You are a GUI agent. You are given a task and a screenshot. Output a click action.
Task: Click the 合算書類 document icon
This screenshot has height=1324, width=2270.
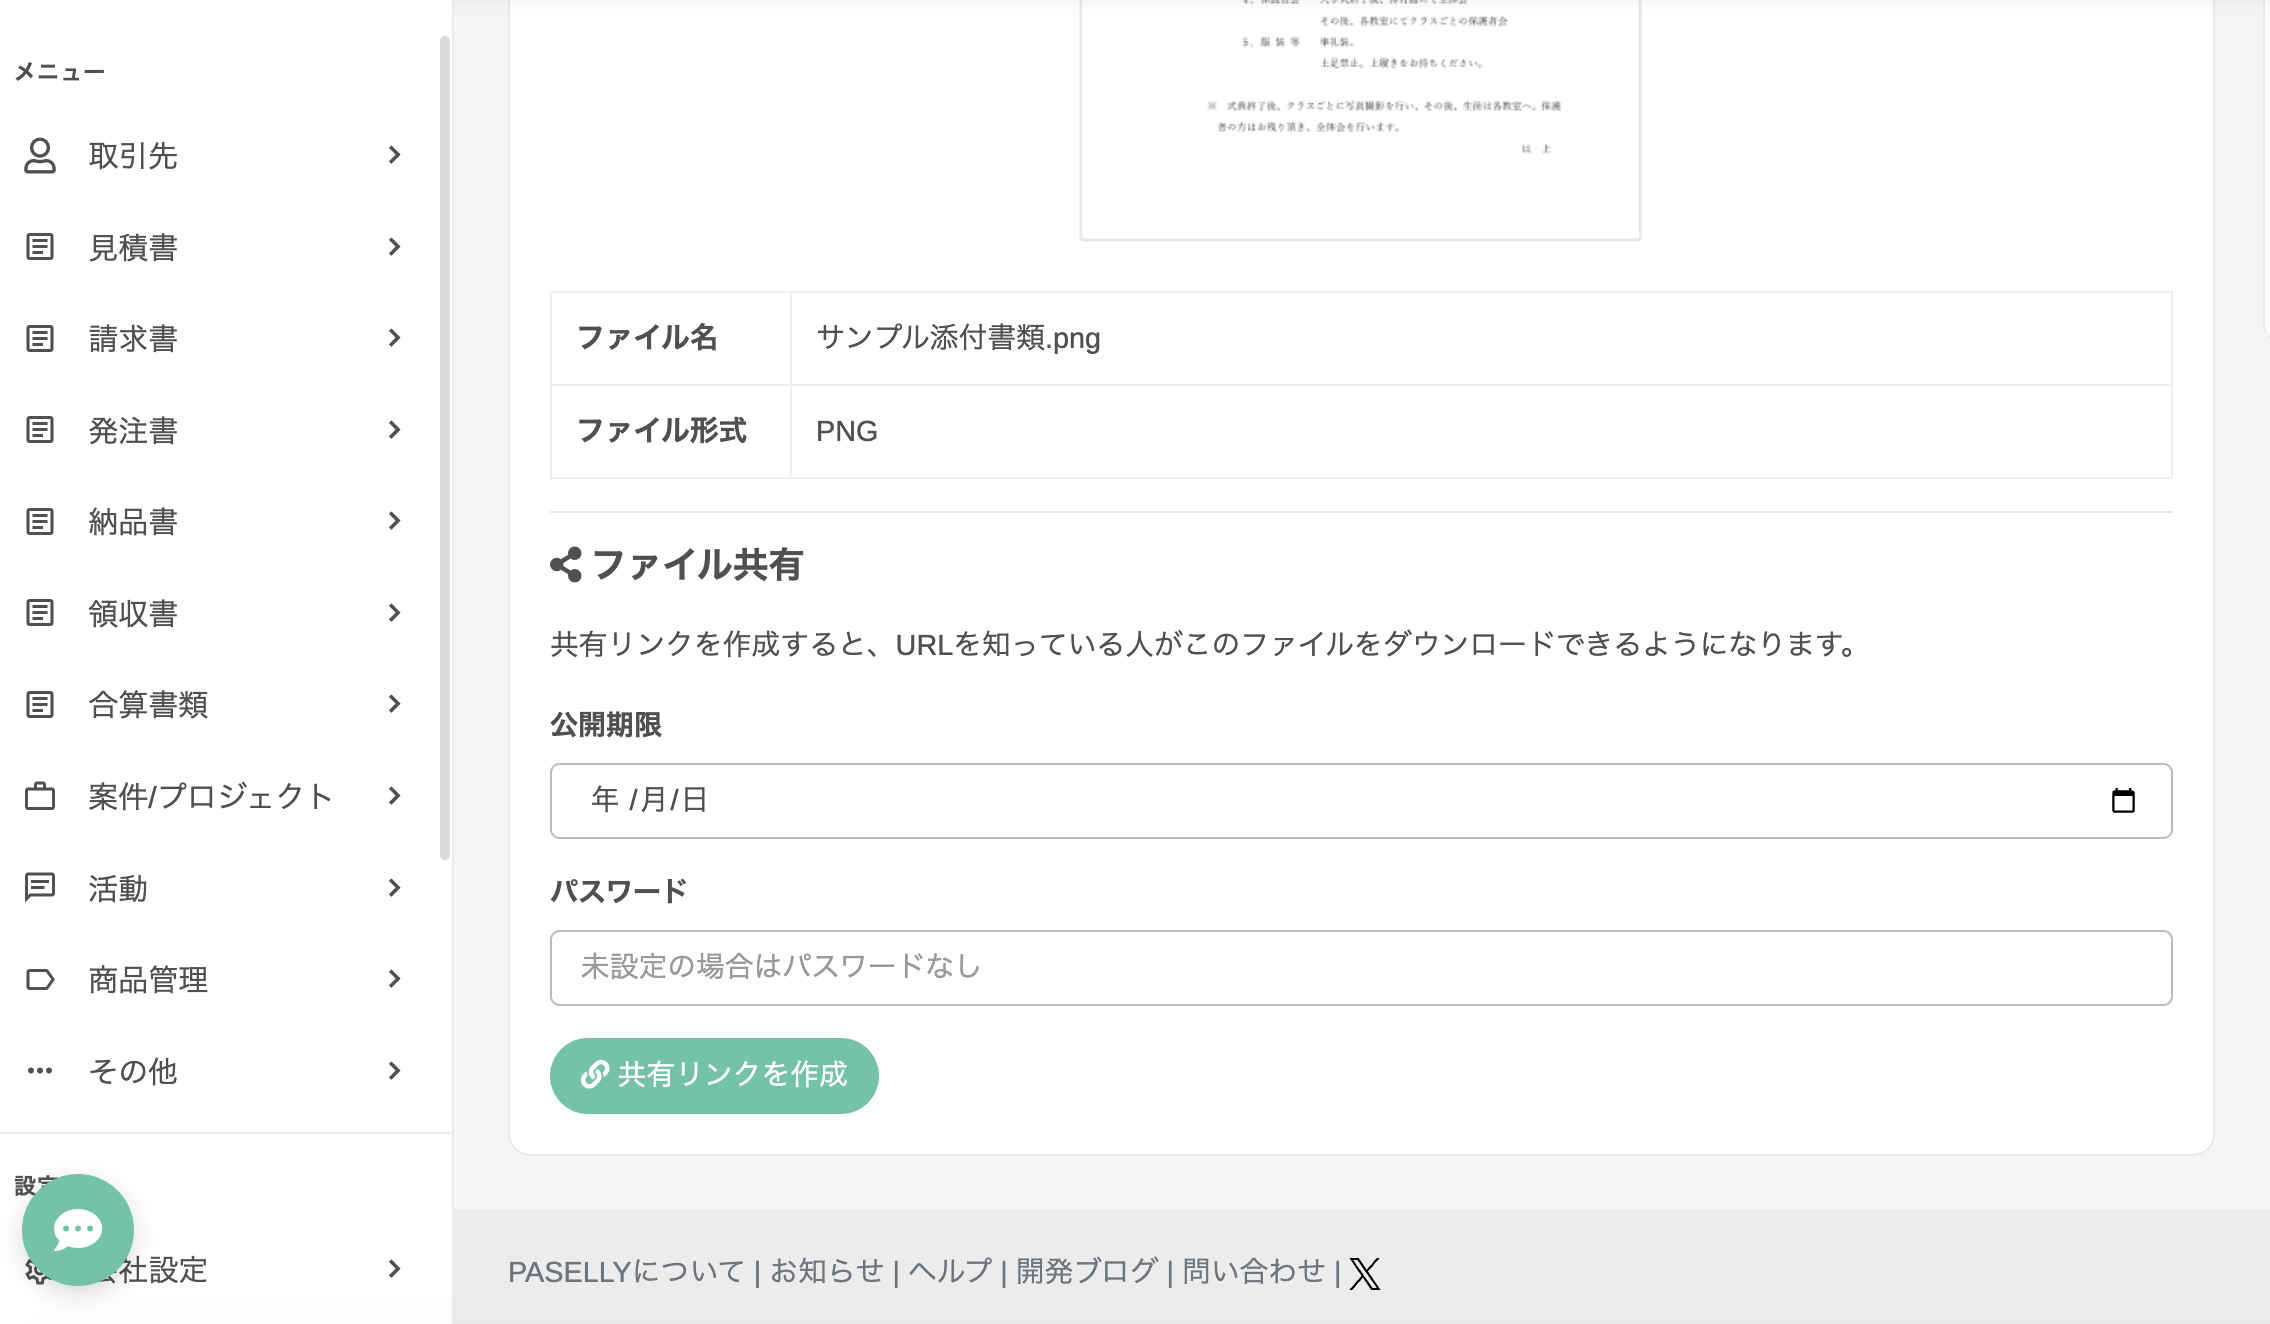40,705
